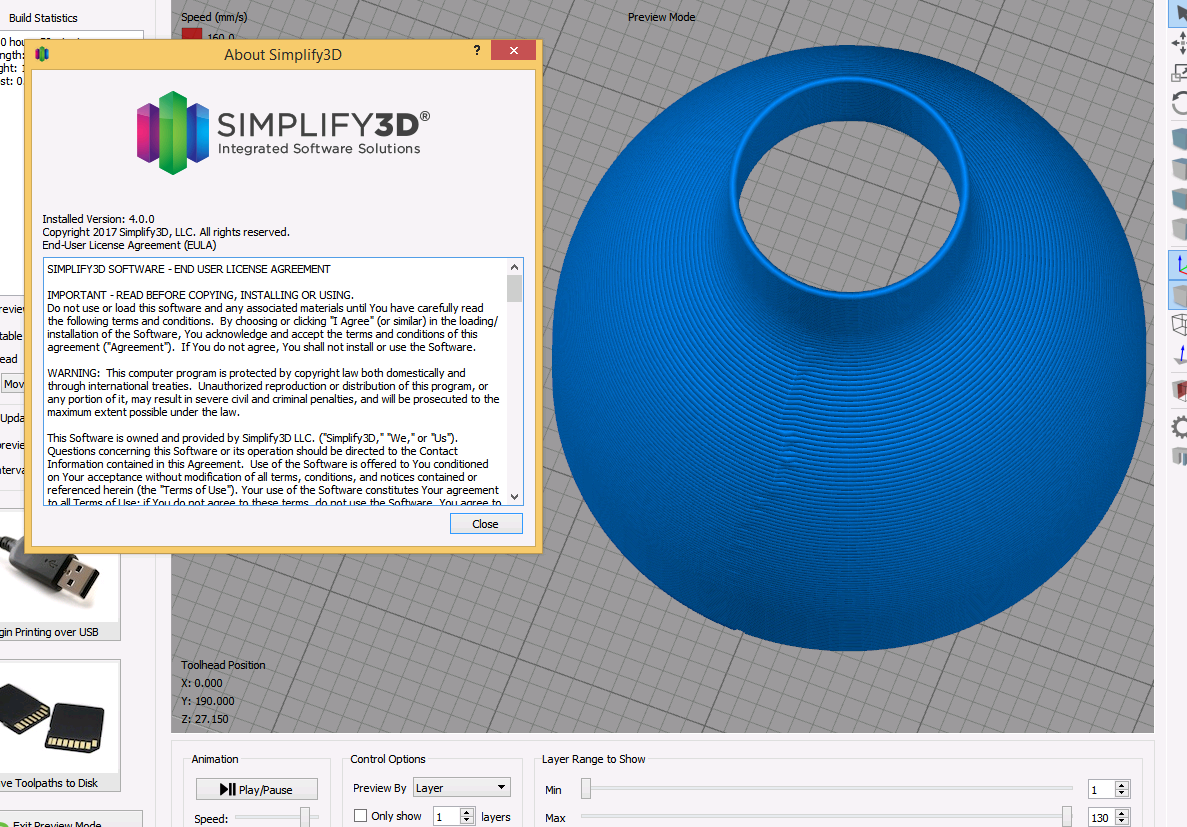
Task: Enable the Only show layers checkbox
Action: tap(361, 816)
